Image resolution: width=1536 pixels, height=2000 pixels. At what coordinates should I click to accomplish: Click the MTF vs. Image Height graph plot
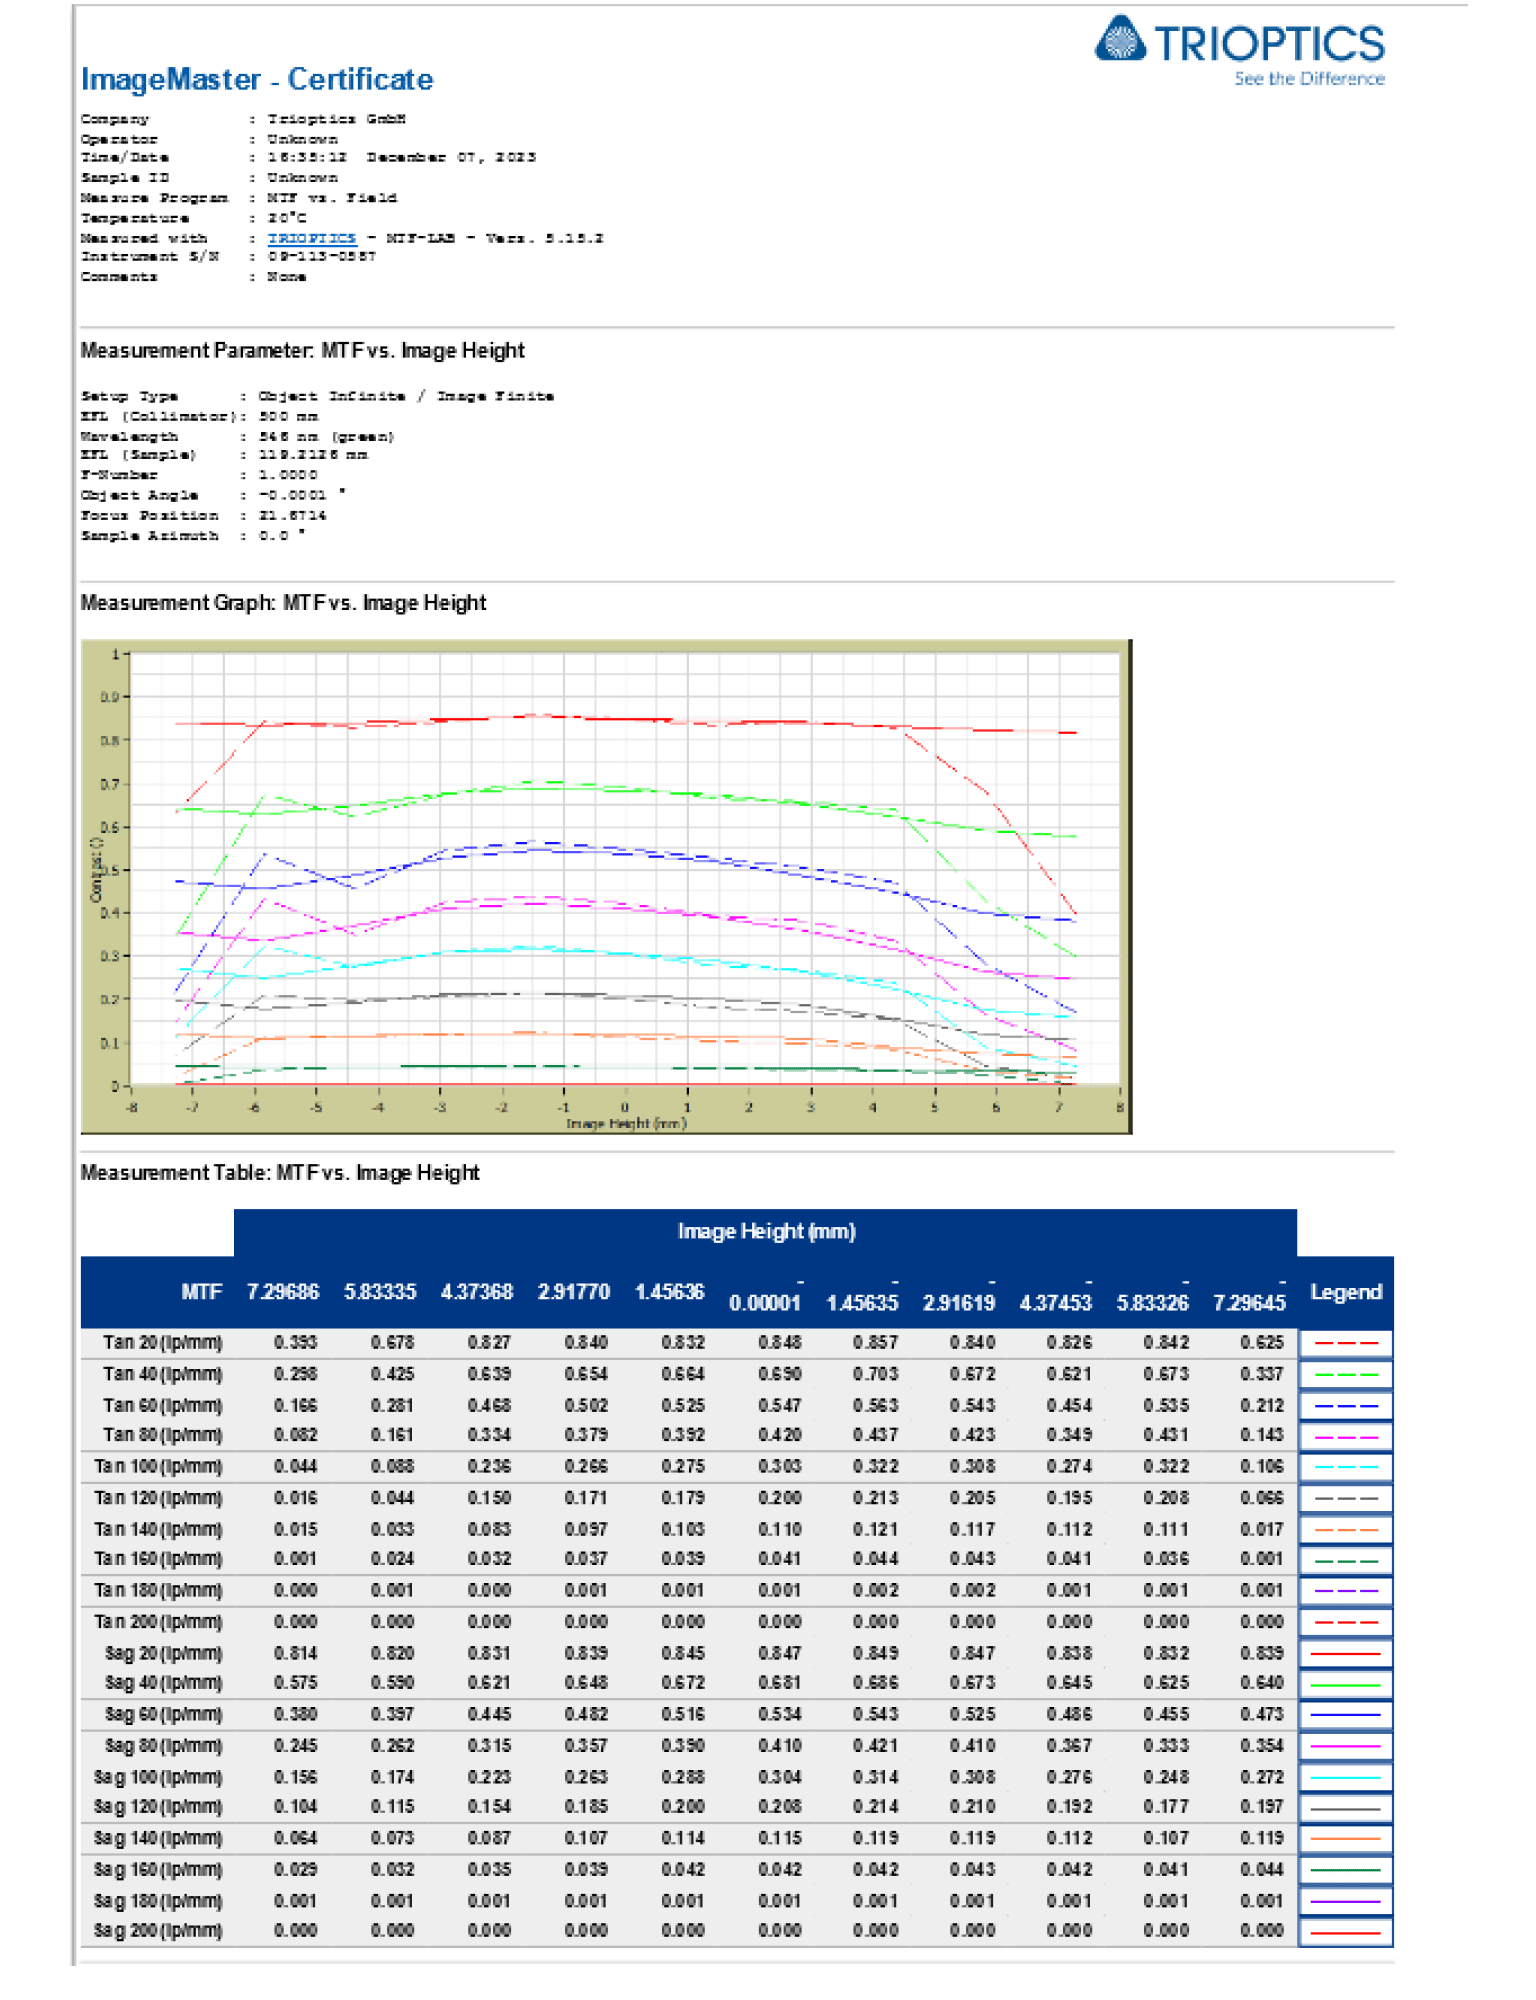click(x=606, y=887)
